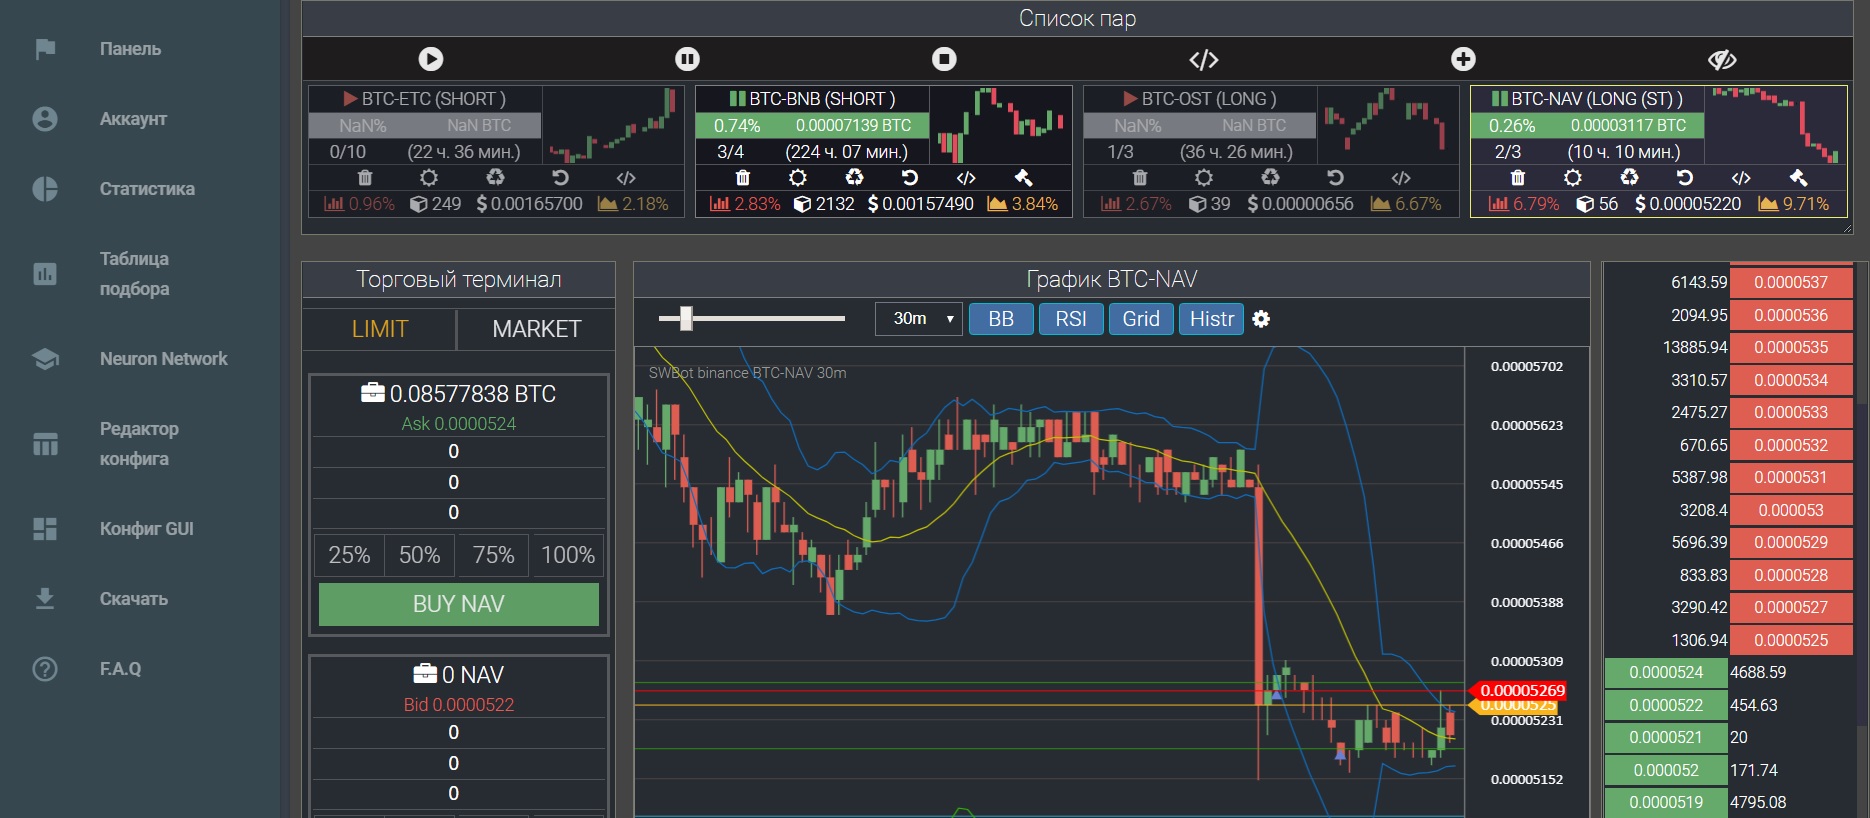This screenshot has height=818, width=1870.
Task: Toggle the Histr overlay on the chart
Action: 1211,319
